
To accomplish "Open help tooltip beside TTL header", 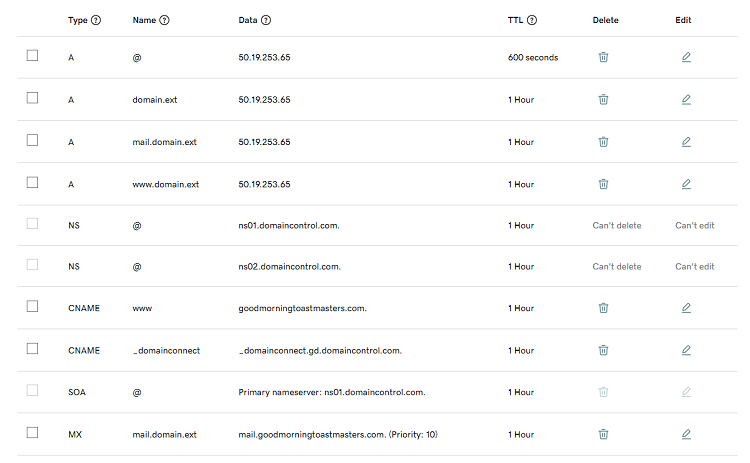I will pyautogui.click(x=532, y=20).
